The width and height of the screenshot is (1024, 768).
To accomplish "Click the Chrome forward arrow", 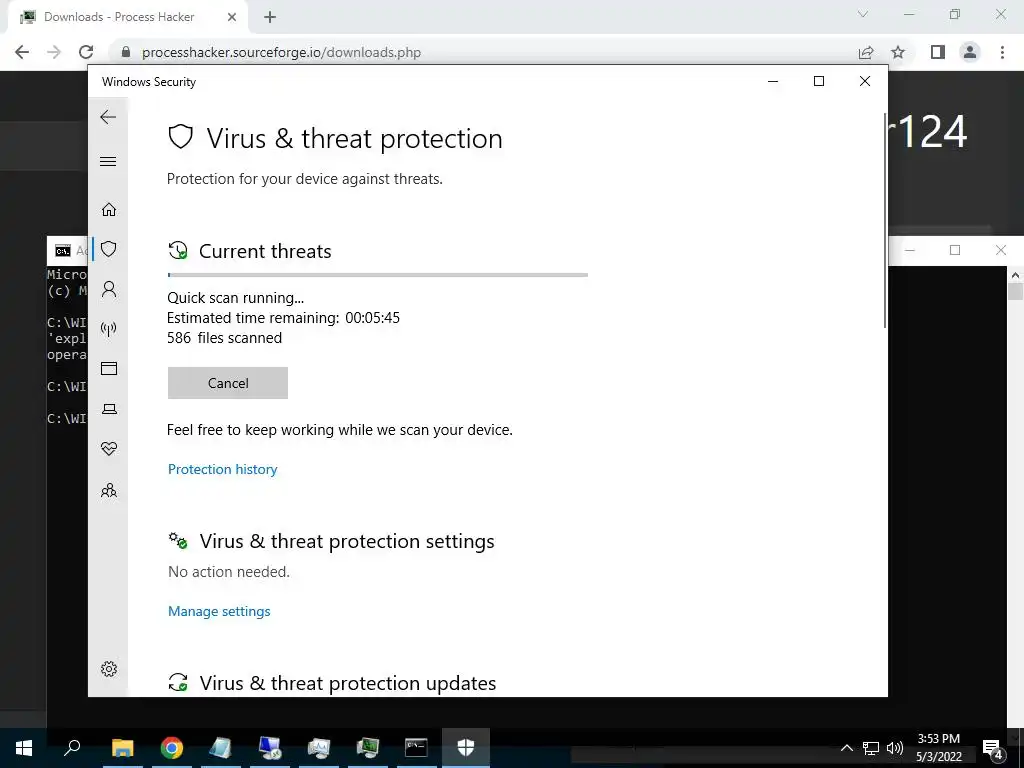I will (x=54, y=52).
